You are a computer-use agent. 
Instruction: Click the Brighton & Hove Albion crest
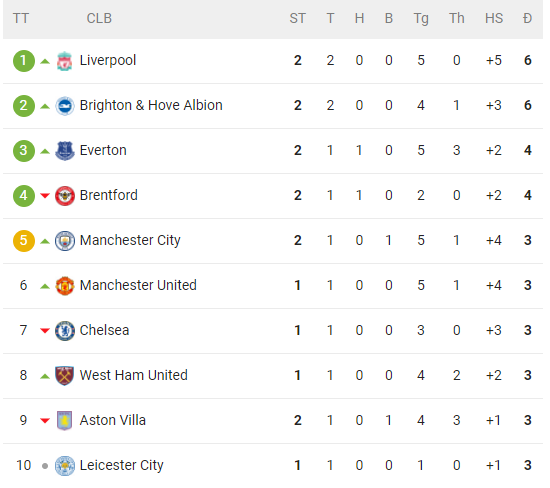[x=65, y=106]
